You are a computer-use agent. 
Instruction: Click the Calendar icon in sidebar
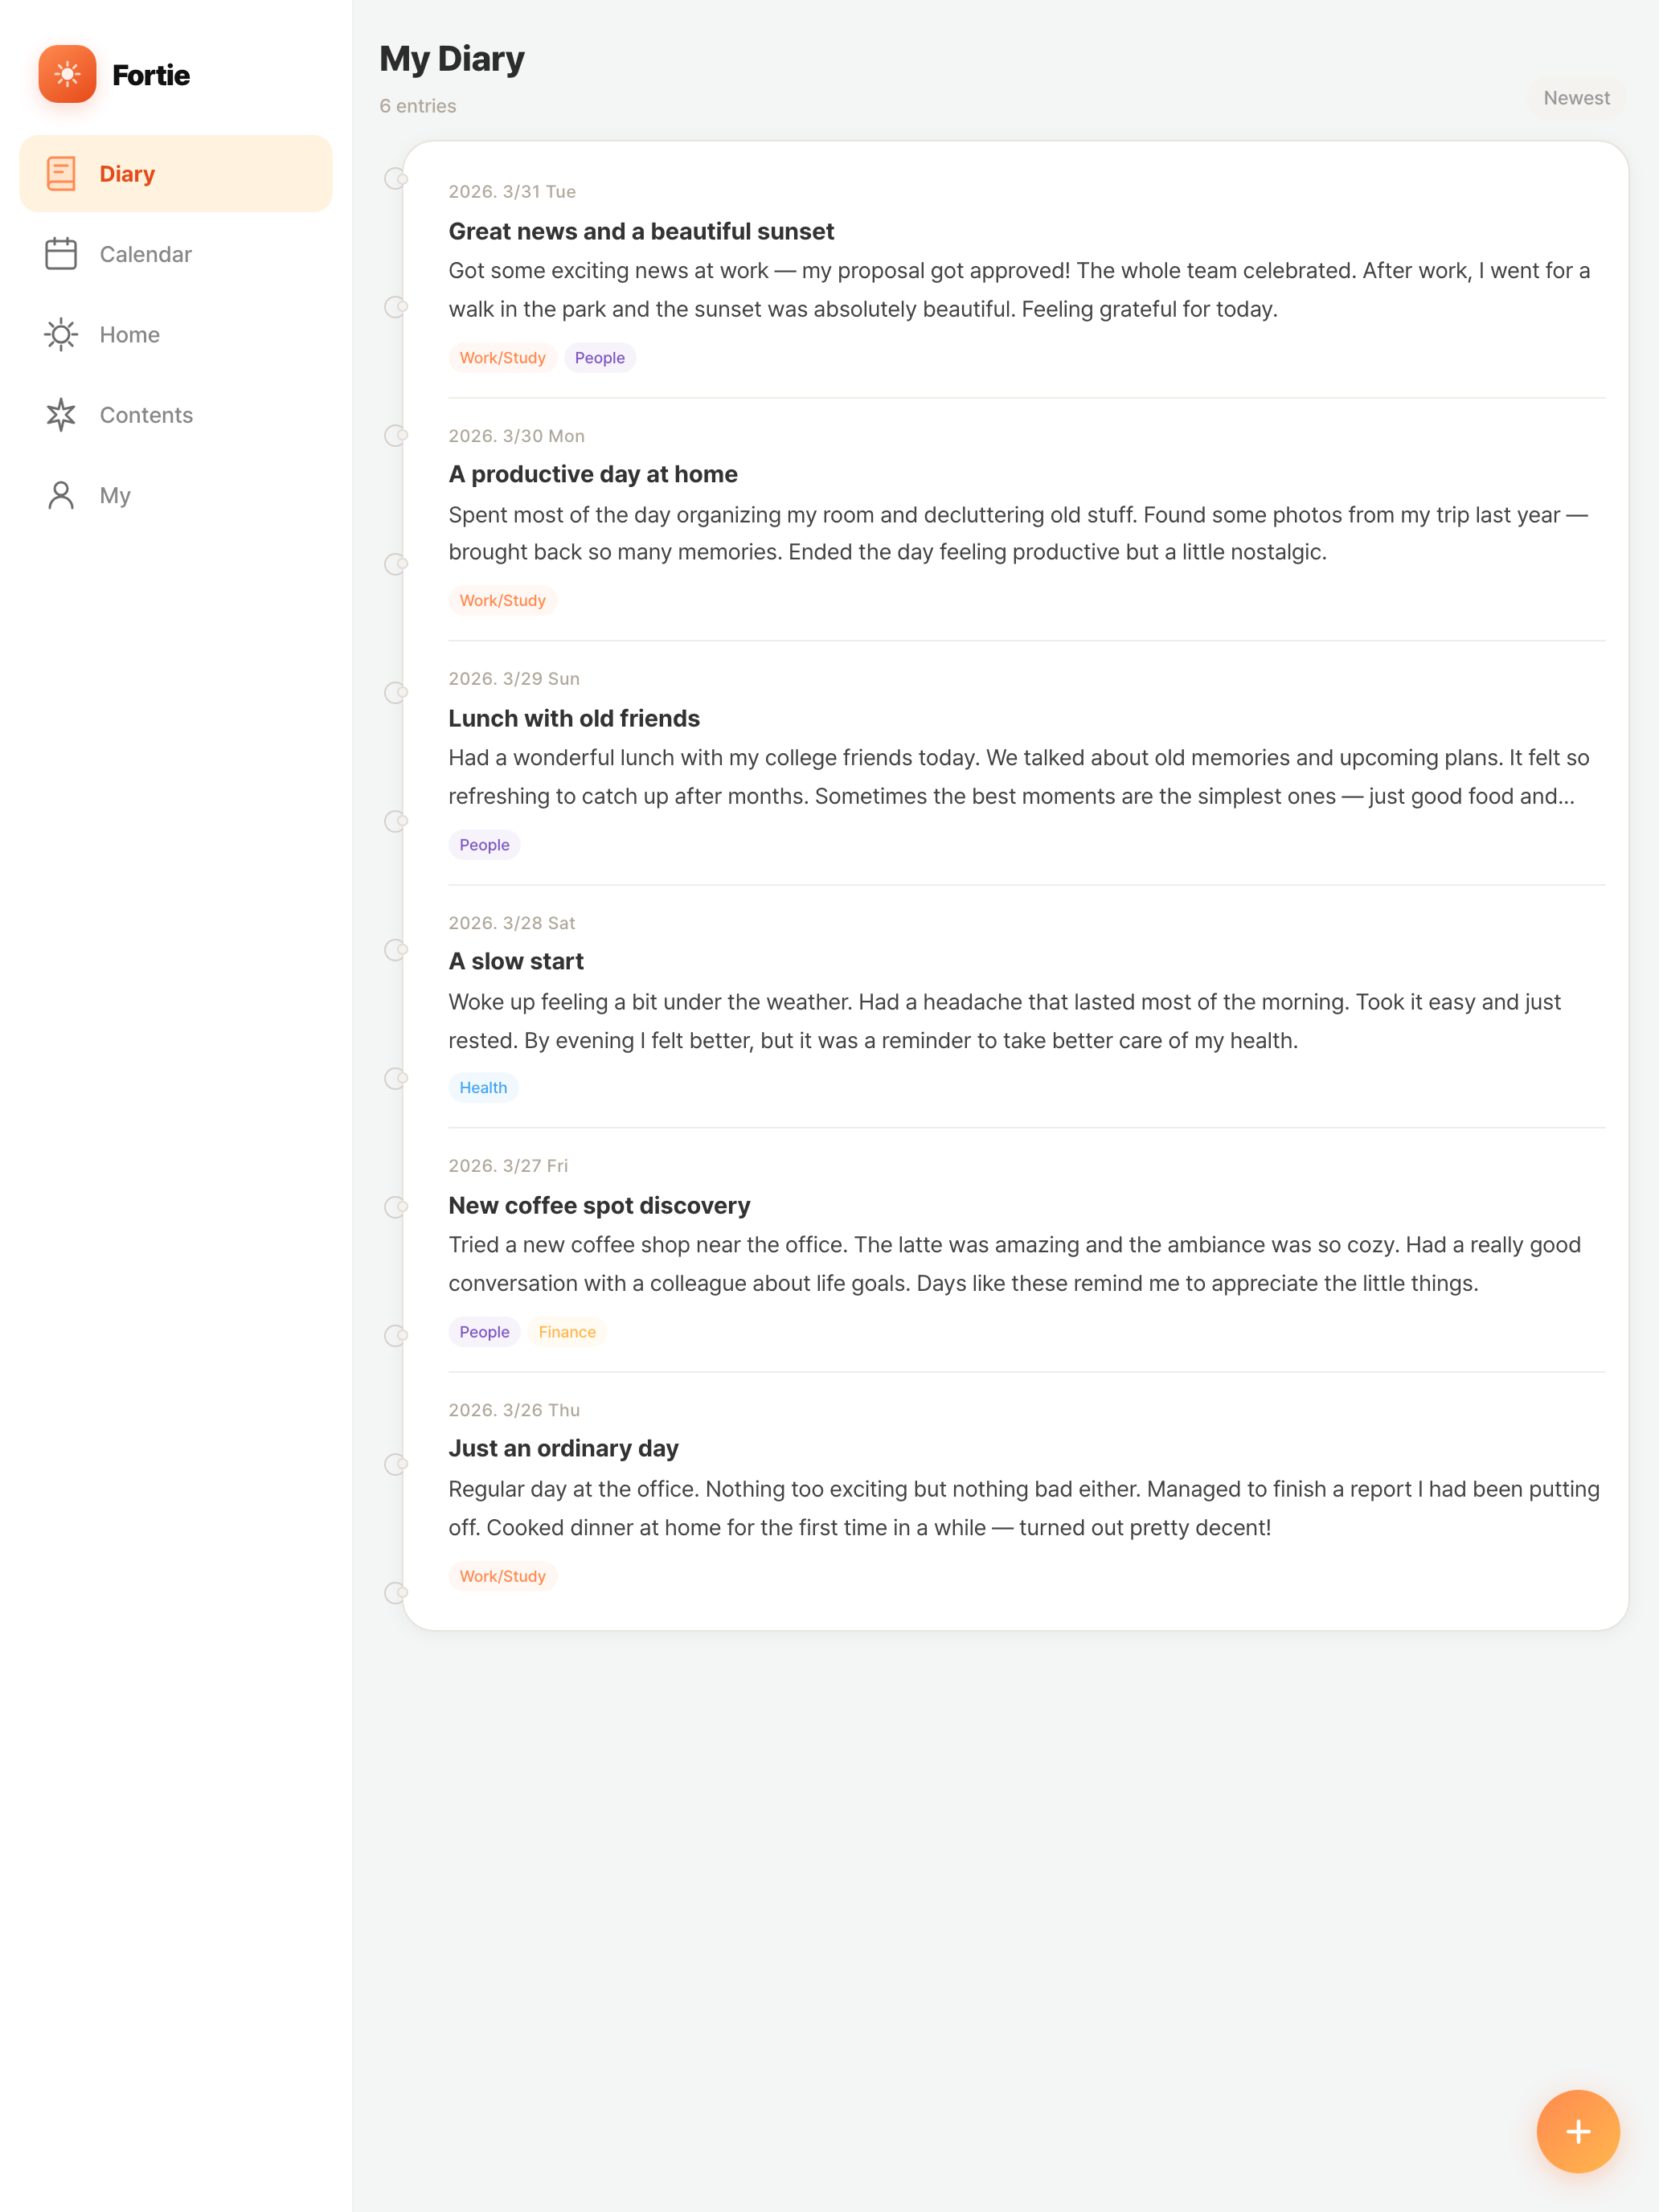point(61,254)
